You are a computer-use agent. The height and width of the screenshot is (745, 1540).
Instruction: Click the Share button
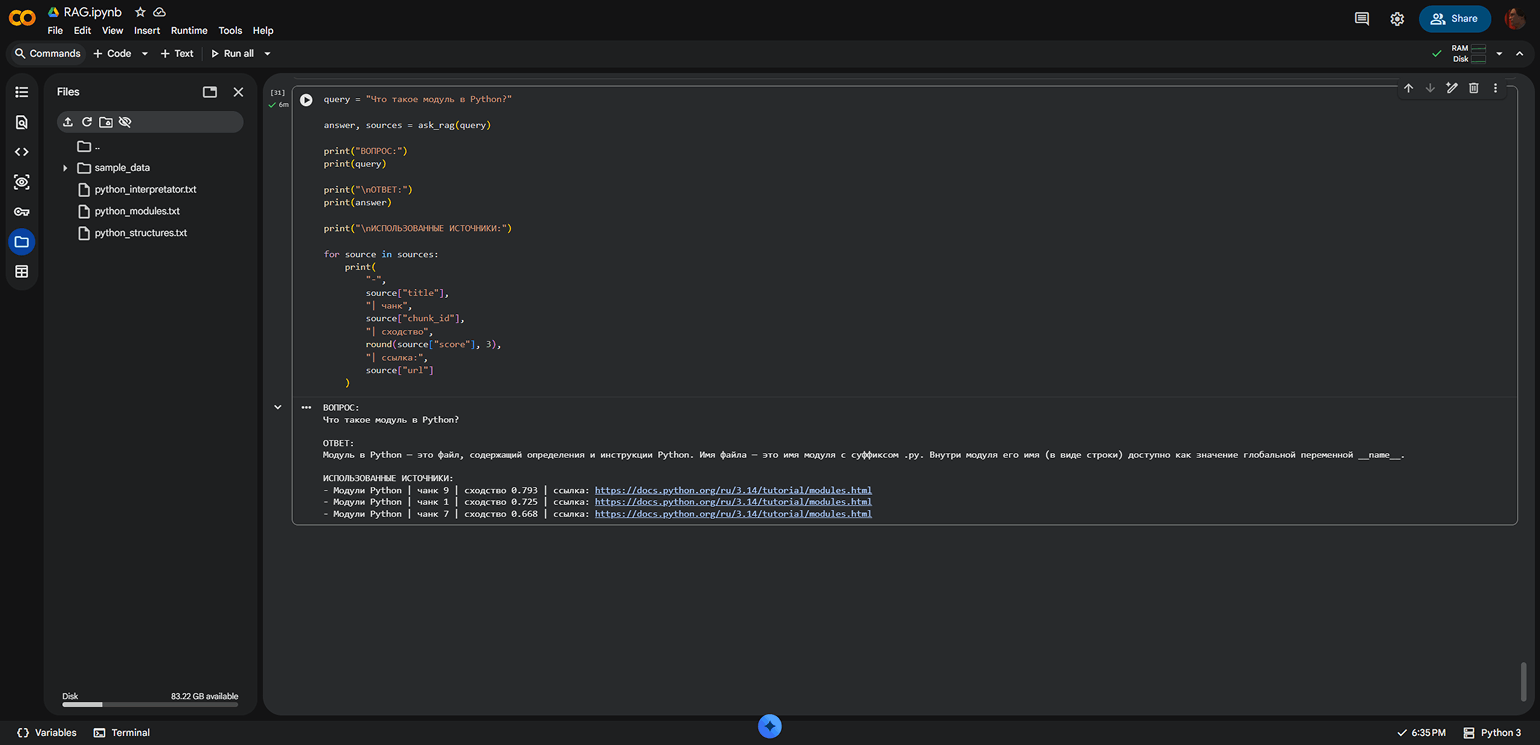[x=1454, y=18]
